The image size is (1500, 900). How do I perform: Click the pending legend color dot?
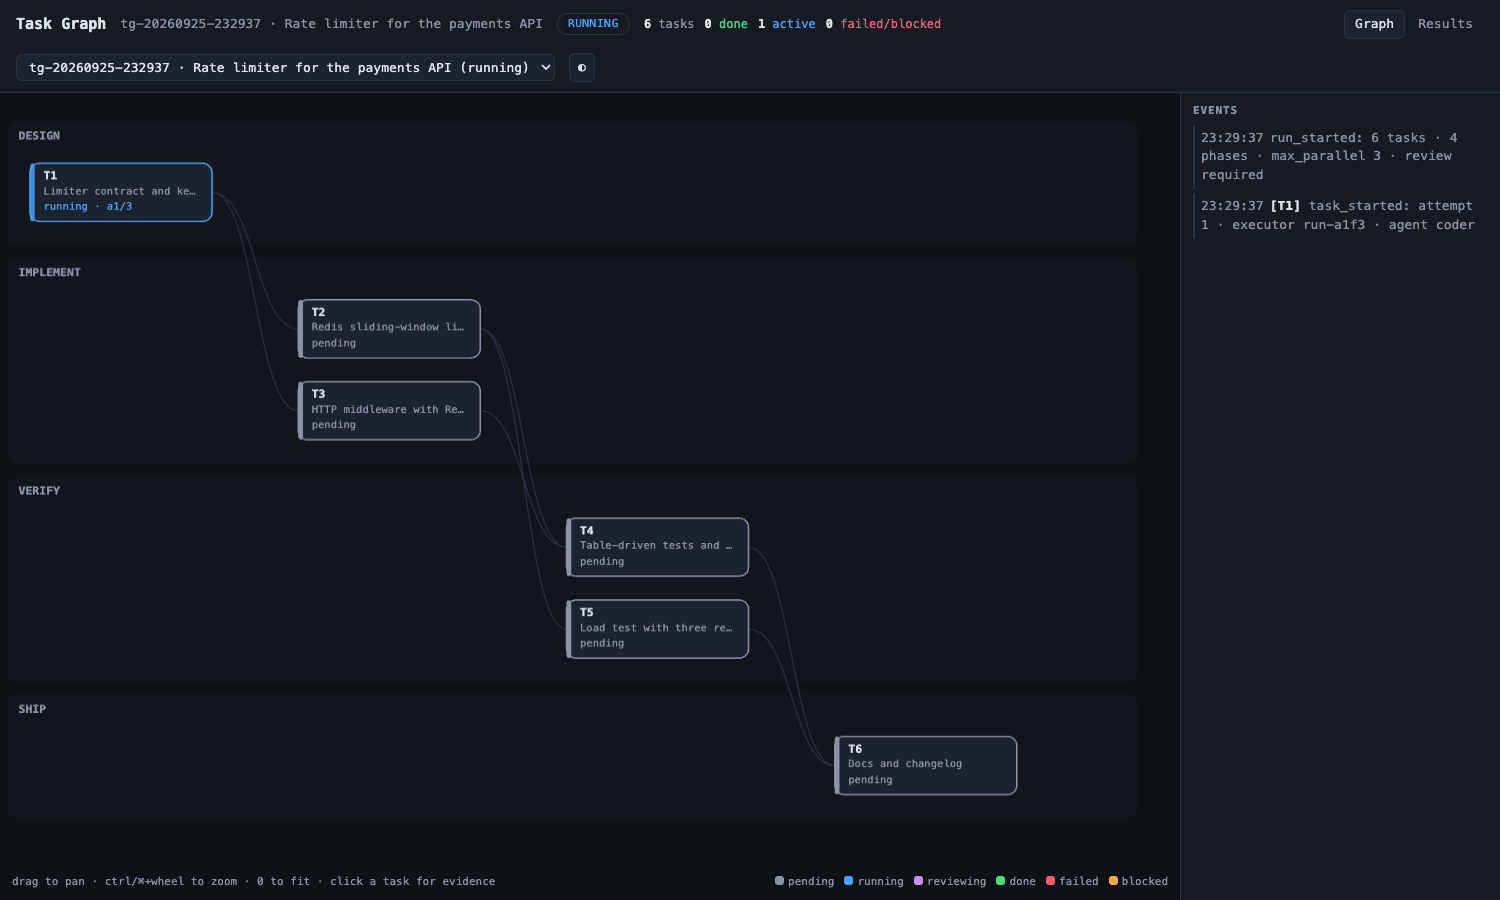779,881
